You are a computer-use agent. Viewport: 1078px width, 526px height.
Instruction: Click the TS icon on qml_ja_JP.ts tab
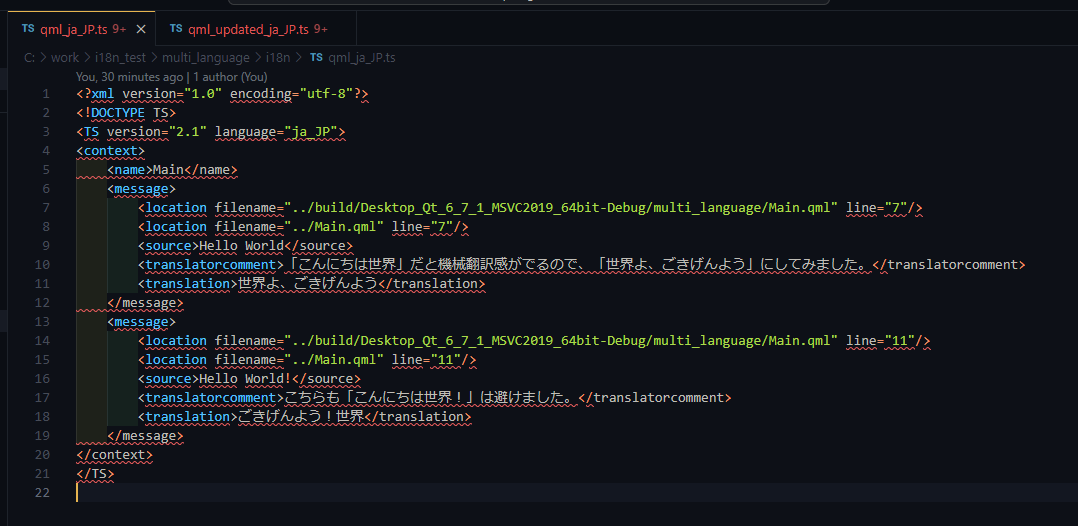[28, 29]
